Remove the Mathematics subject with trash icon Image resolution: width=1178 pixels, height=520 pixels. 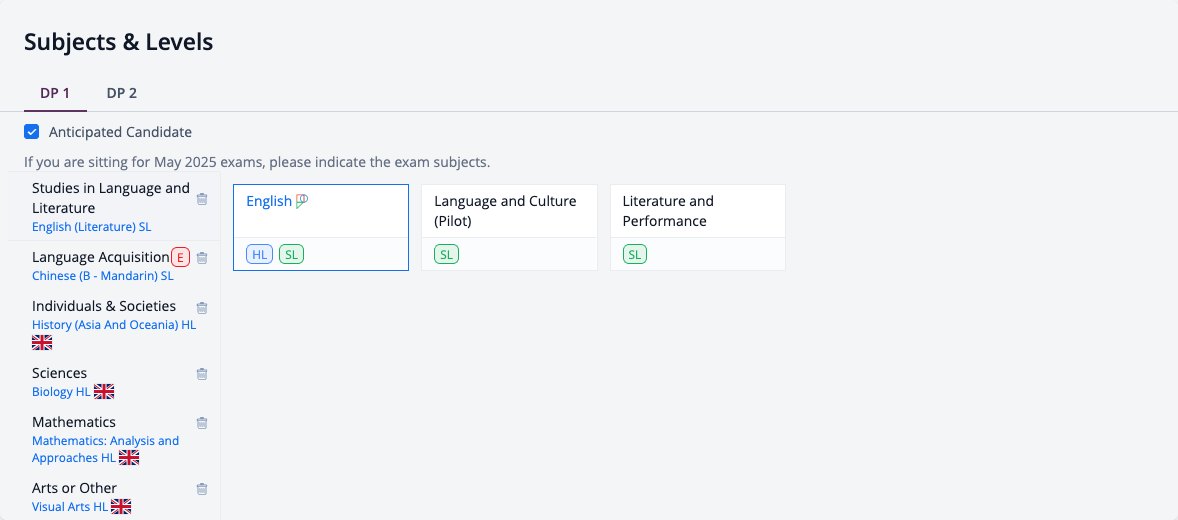[201, 423]
